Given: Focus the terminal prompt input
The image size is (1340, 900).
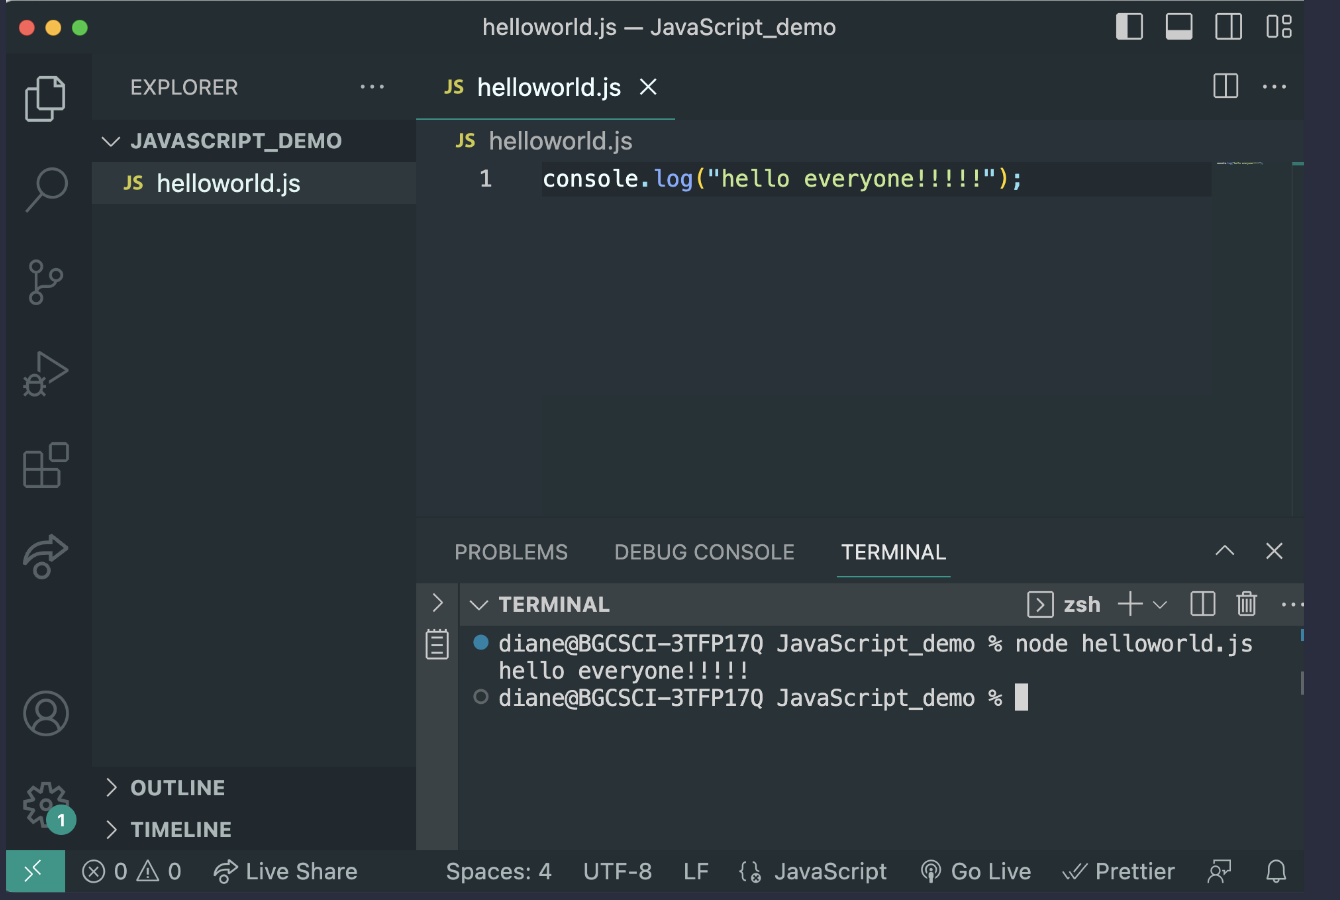Looking at the screenshot, I should [x=1021, y=698].
